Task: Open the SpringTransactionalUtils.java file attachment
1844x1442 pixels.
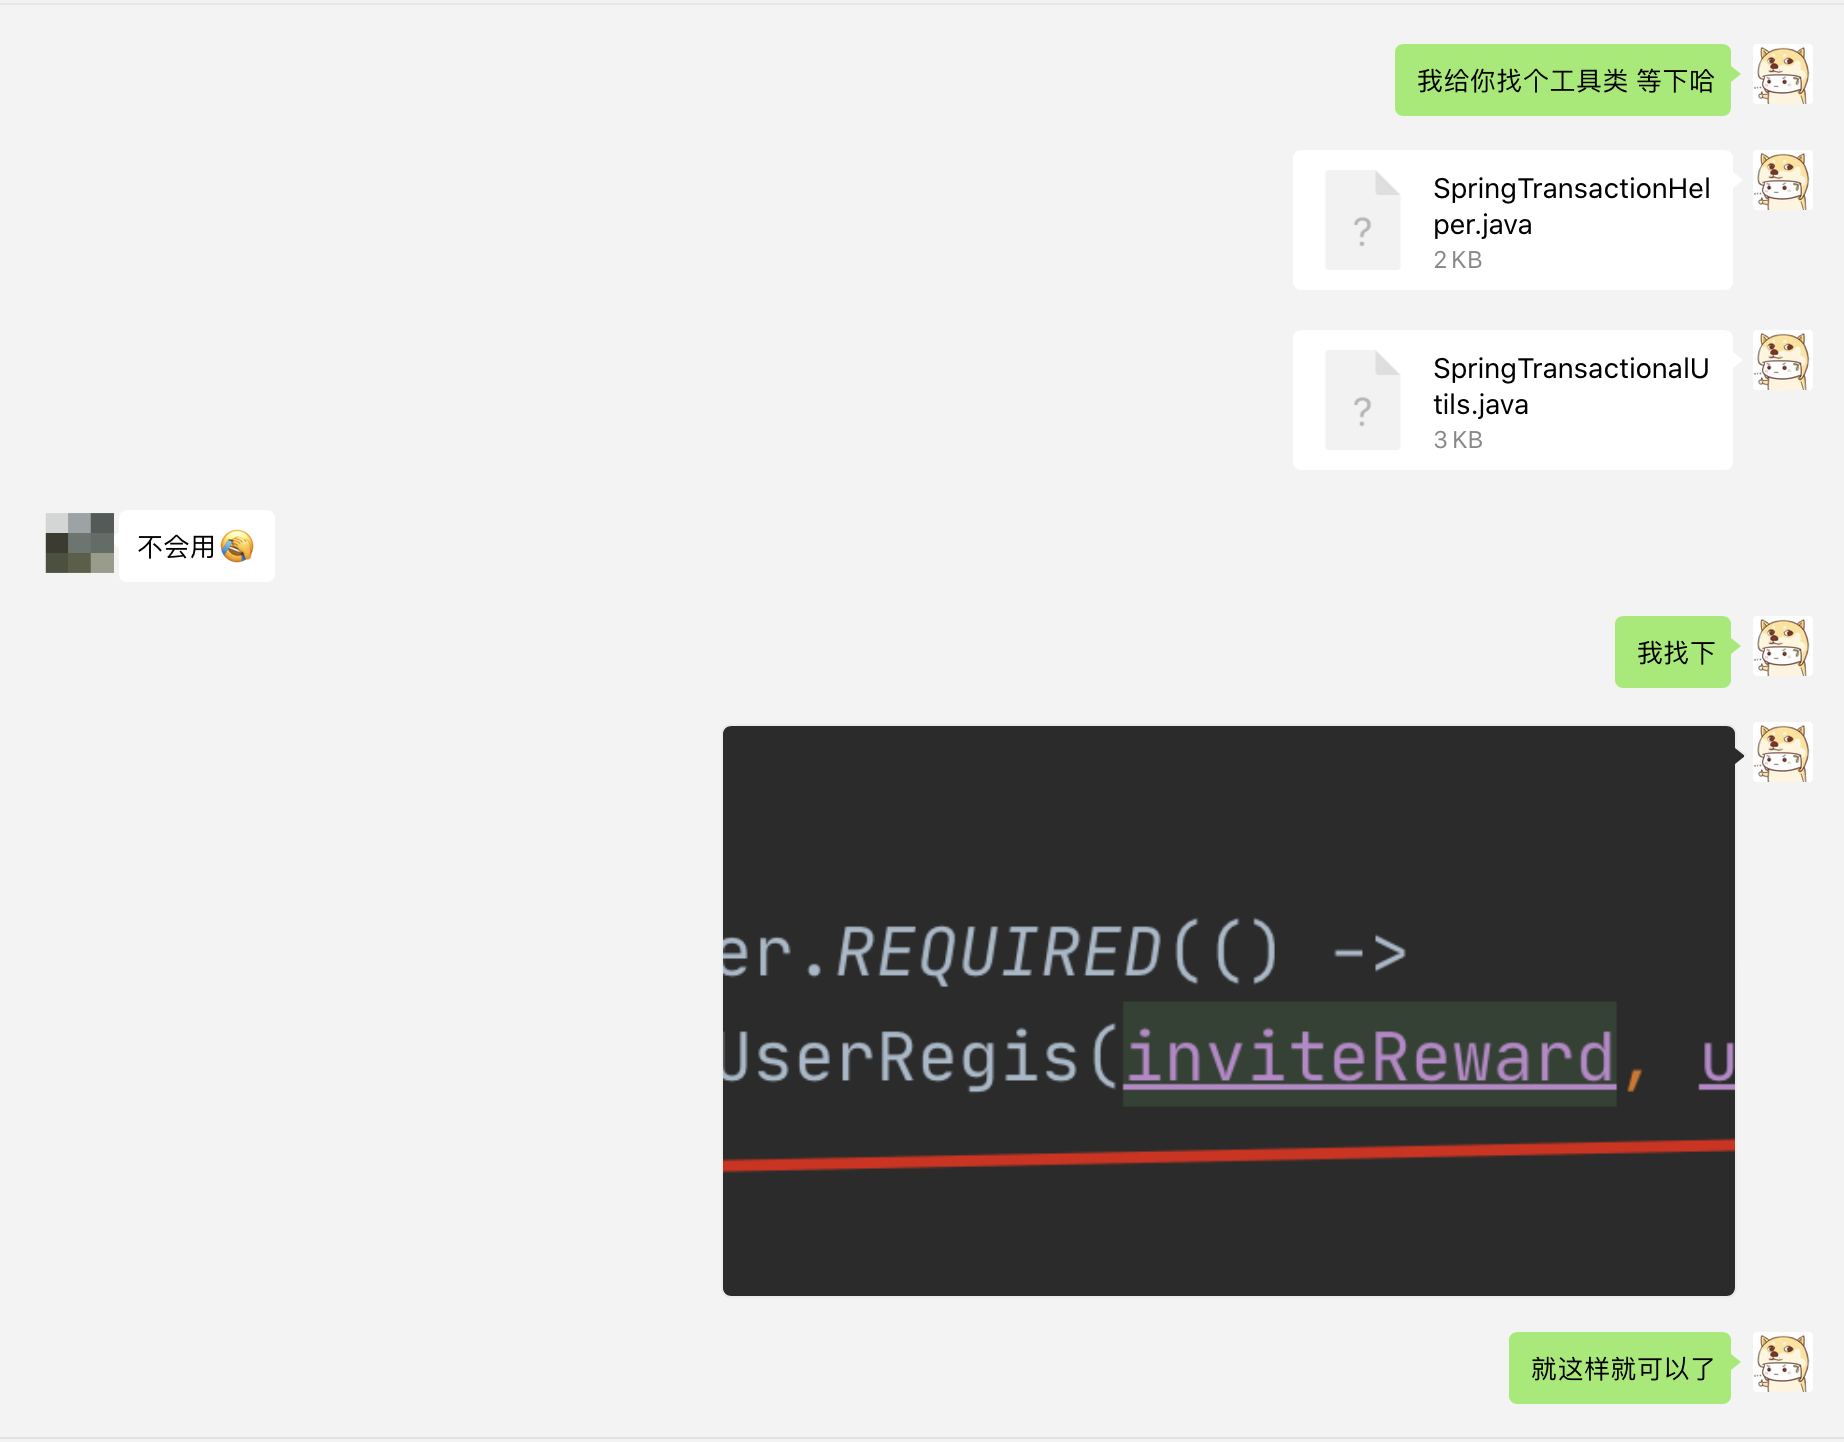Action: (x=1512, y=400)
